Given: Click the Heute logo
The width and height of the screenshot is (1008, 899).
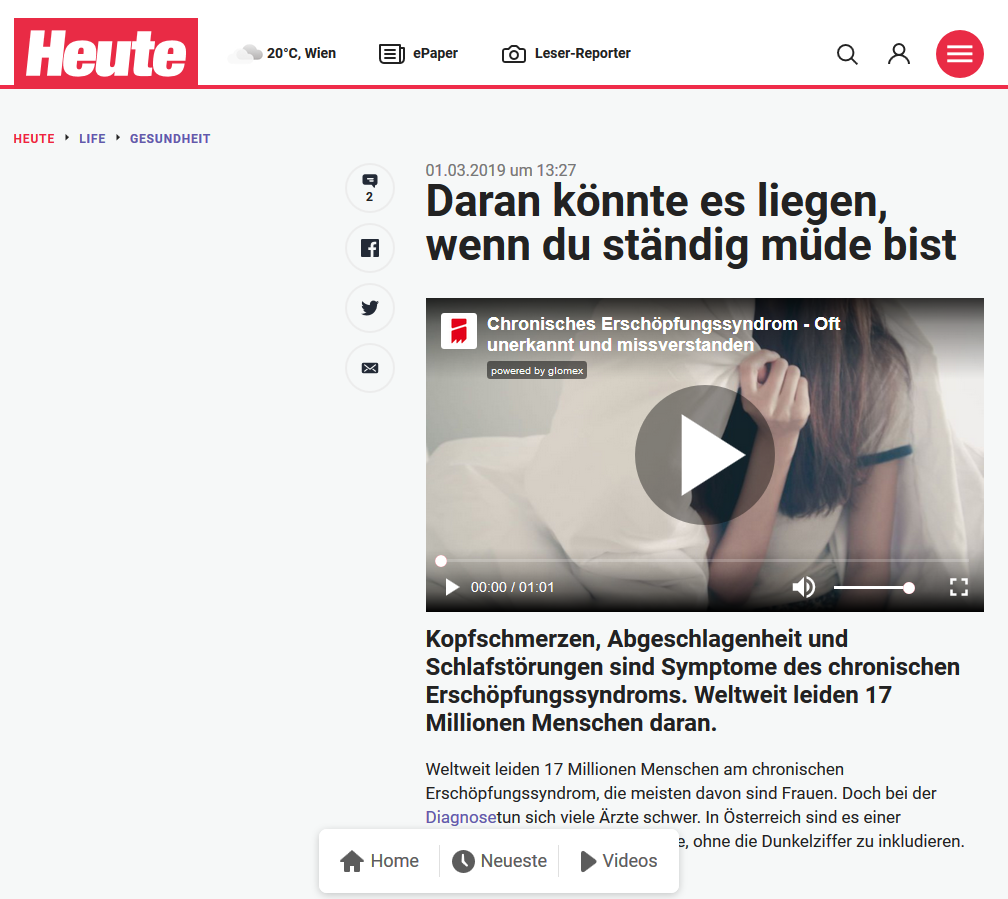Looking at the screenshot, I should (x=106, y=52).
